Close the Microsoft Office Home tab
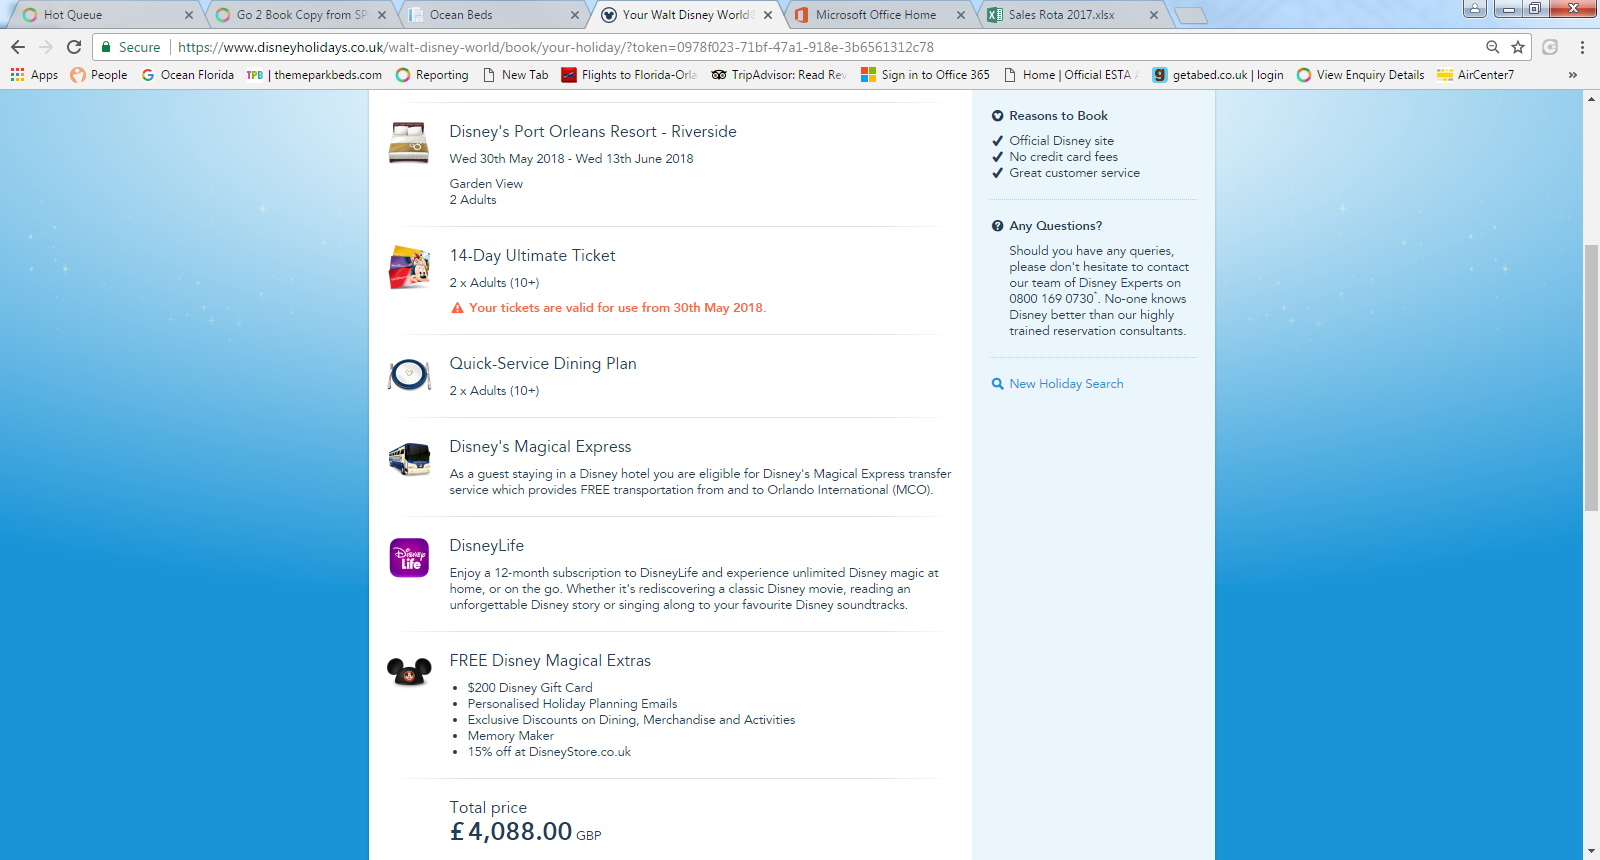Screen dimensions: 1600x860 961,15
